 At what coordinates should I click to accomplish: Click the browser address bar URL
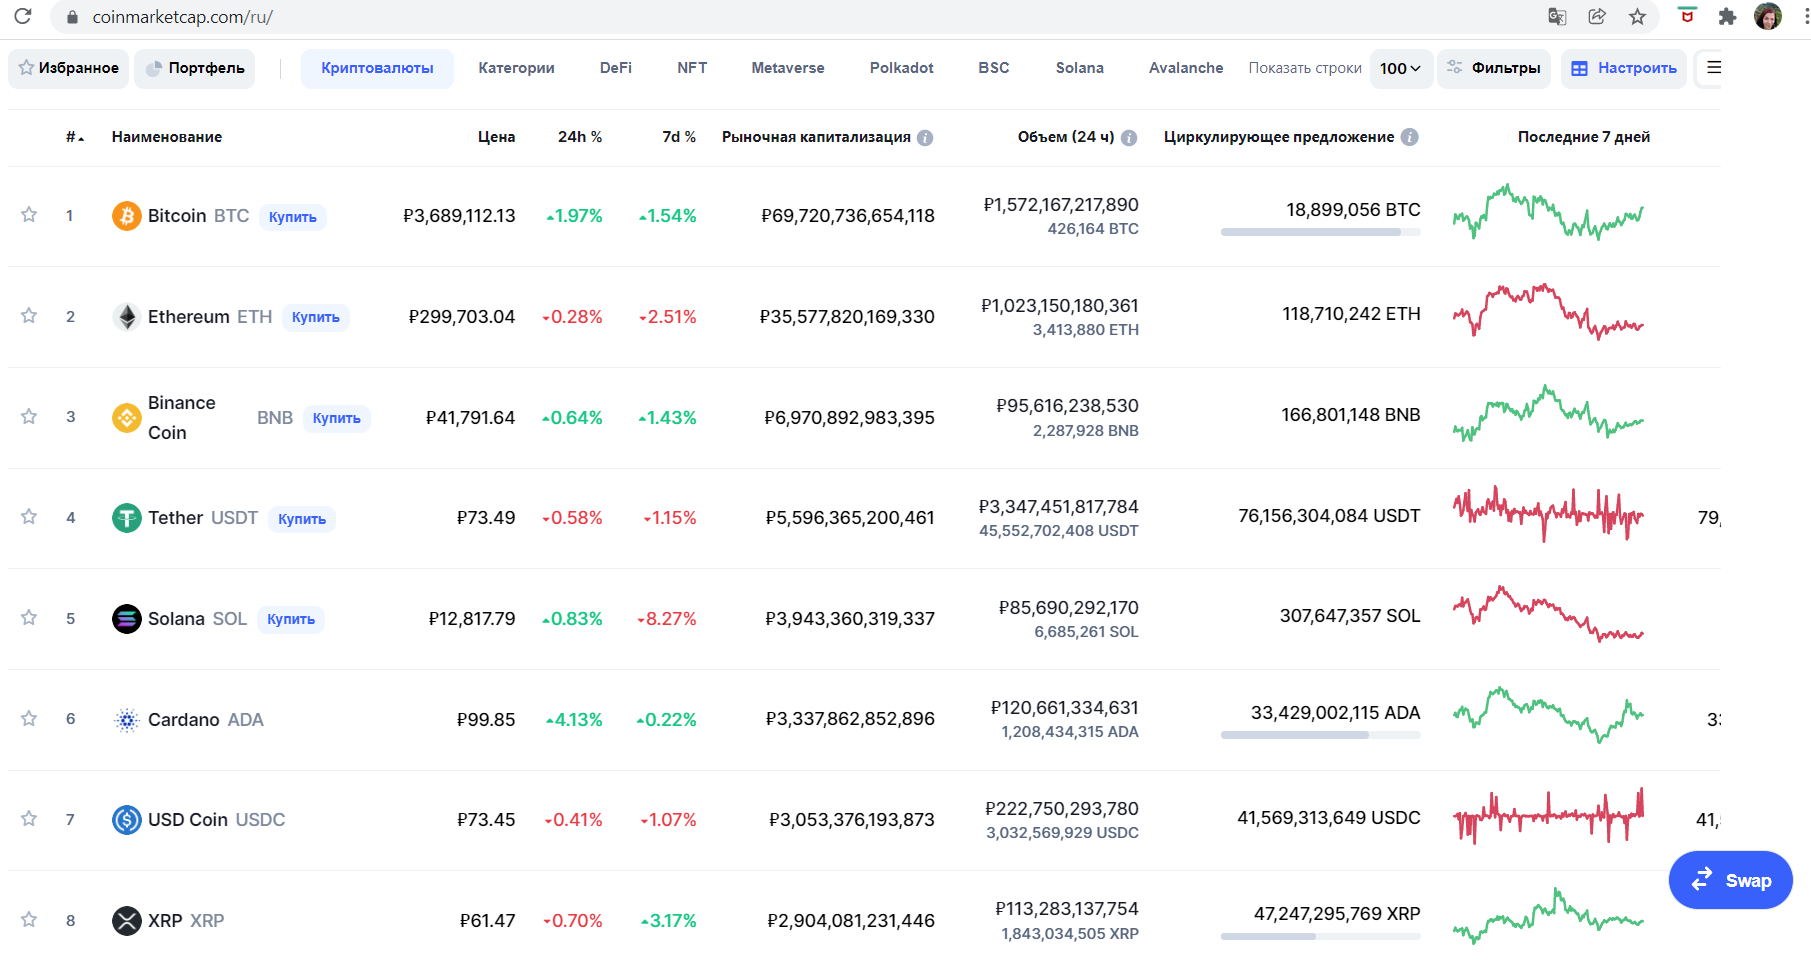tap(183, 17)
